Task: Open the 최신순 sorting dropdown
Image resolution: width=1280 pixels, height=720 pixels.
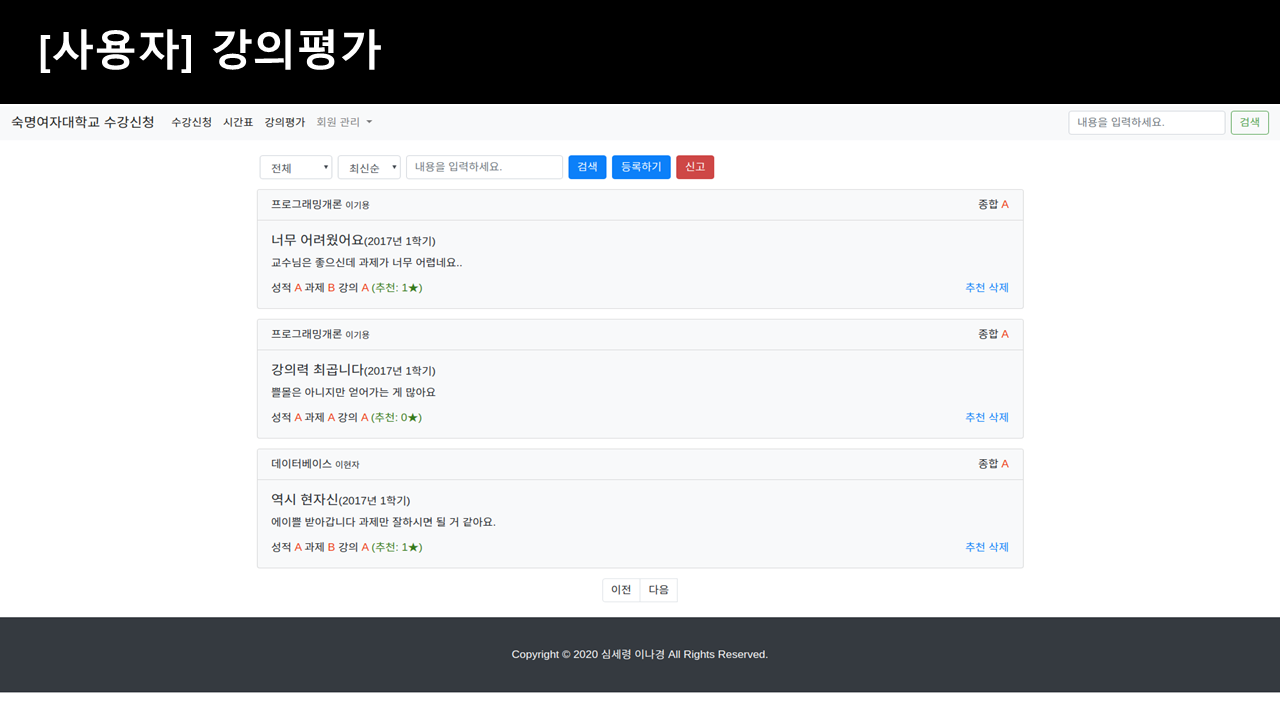Action: (x=368, y=167)
